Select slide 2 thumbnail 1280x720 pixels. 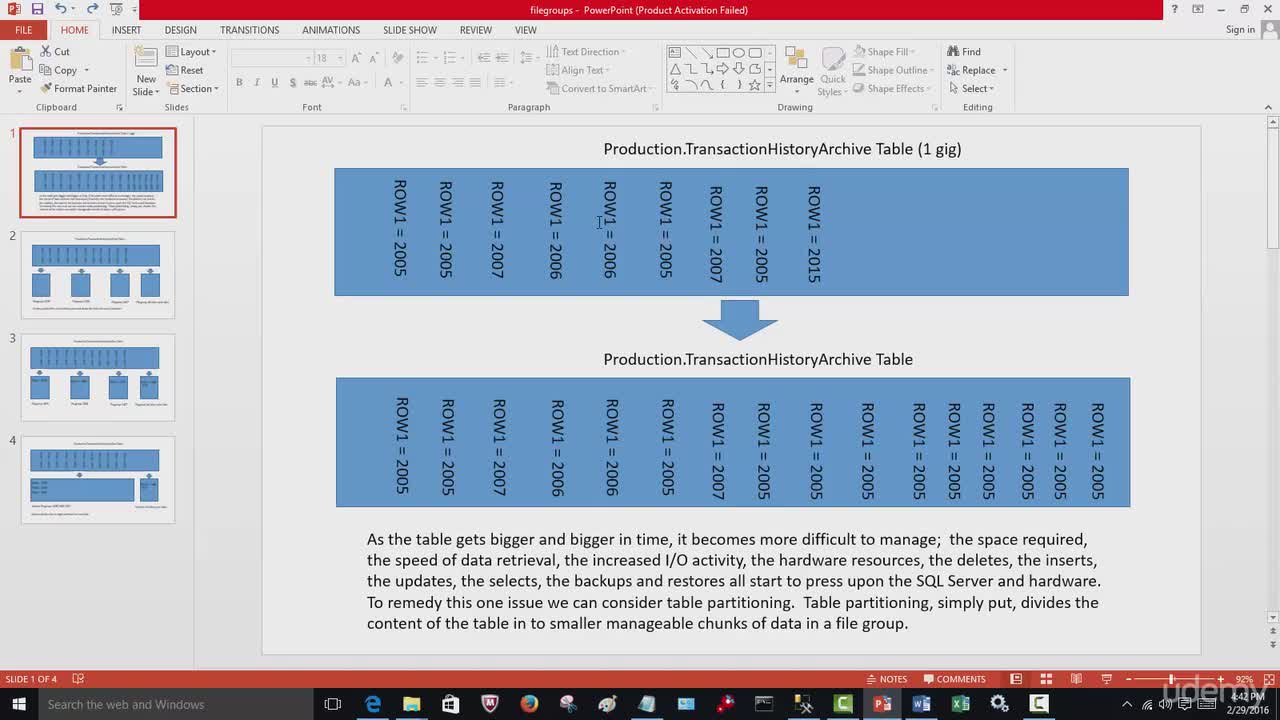click(x=97, y=275)
